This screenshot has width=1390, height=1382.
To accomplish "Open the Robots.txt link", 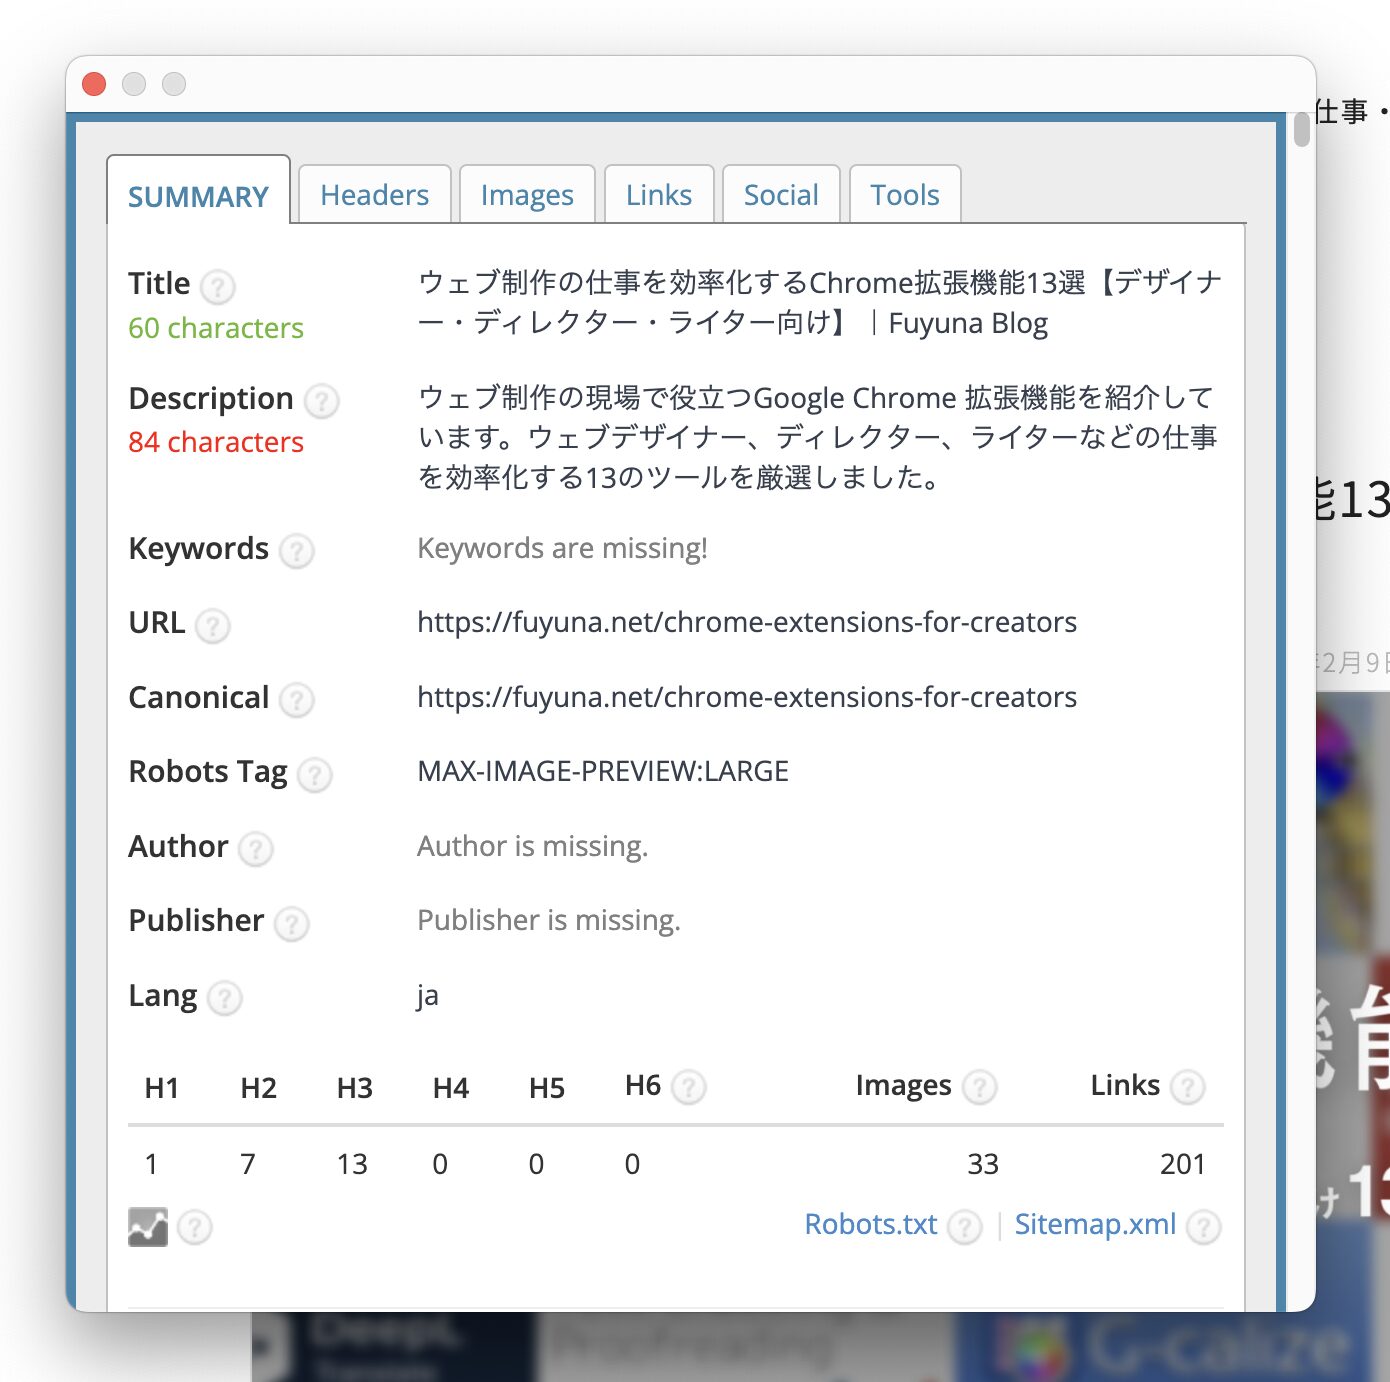I will (x=871, y=1224).
